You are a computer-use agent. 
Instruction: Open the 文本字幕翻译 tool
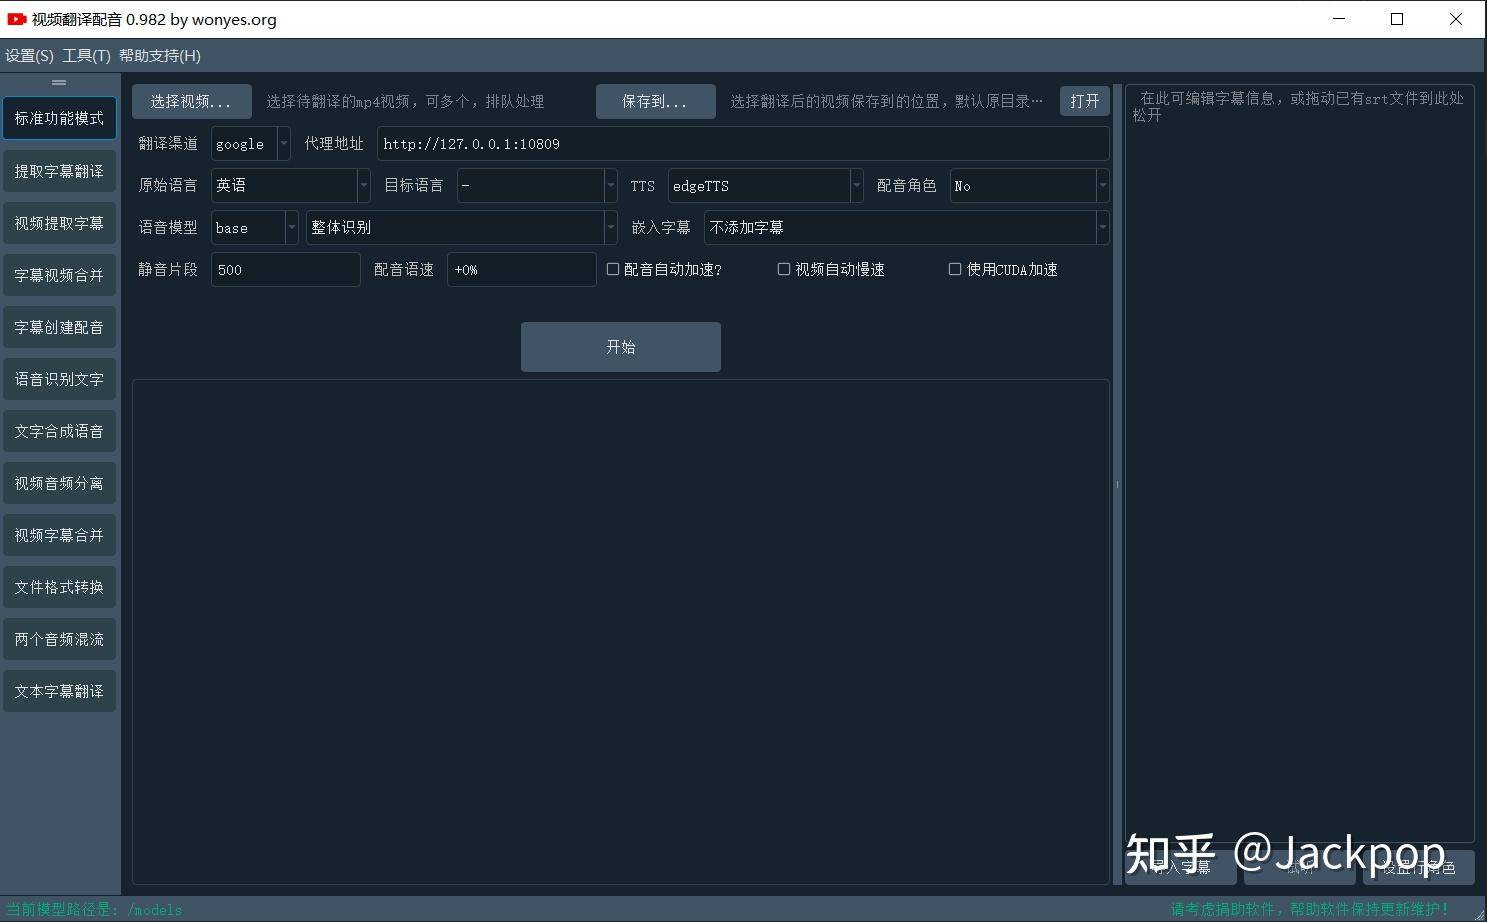(59, 691)
